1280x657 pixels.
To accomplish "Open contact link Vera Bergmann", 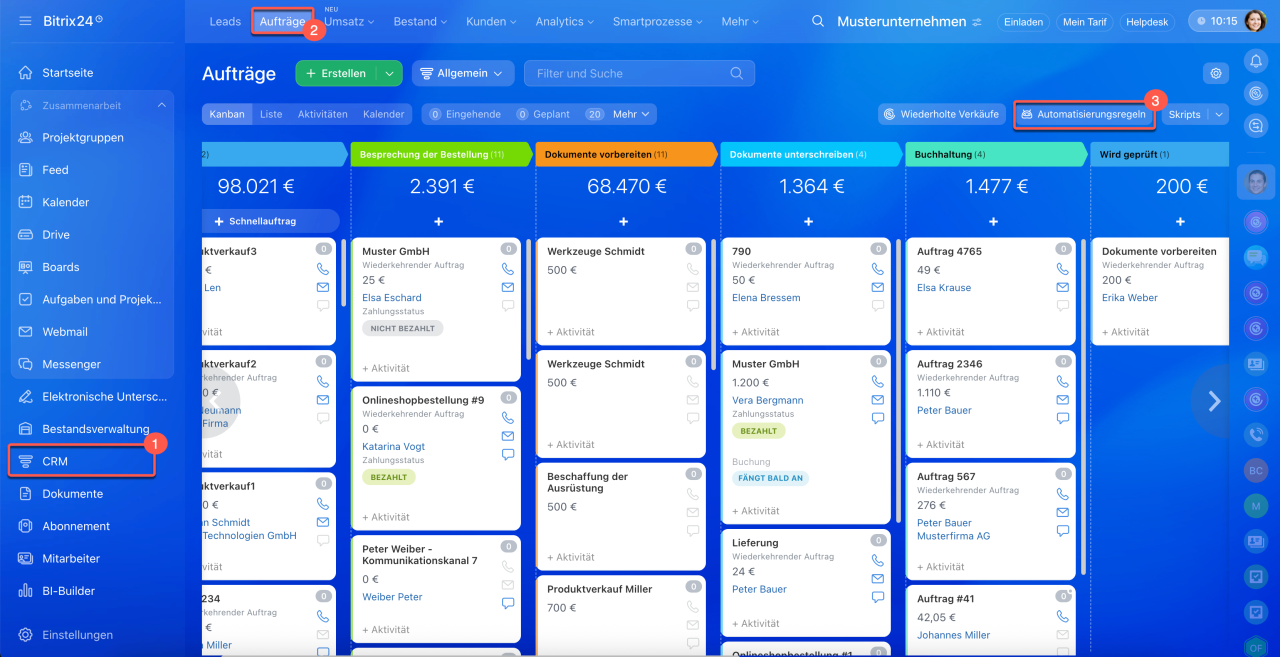I will [x=768, y=400].
